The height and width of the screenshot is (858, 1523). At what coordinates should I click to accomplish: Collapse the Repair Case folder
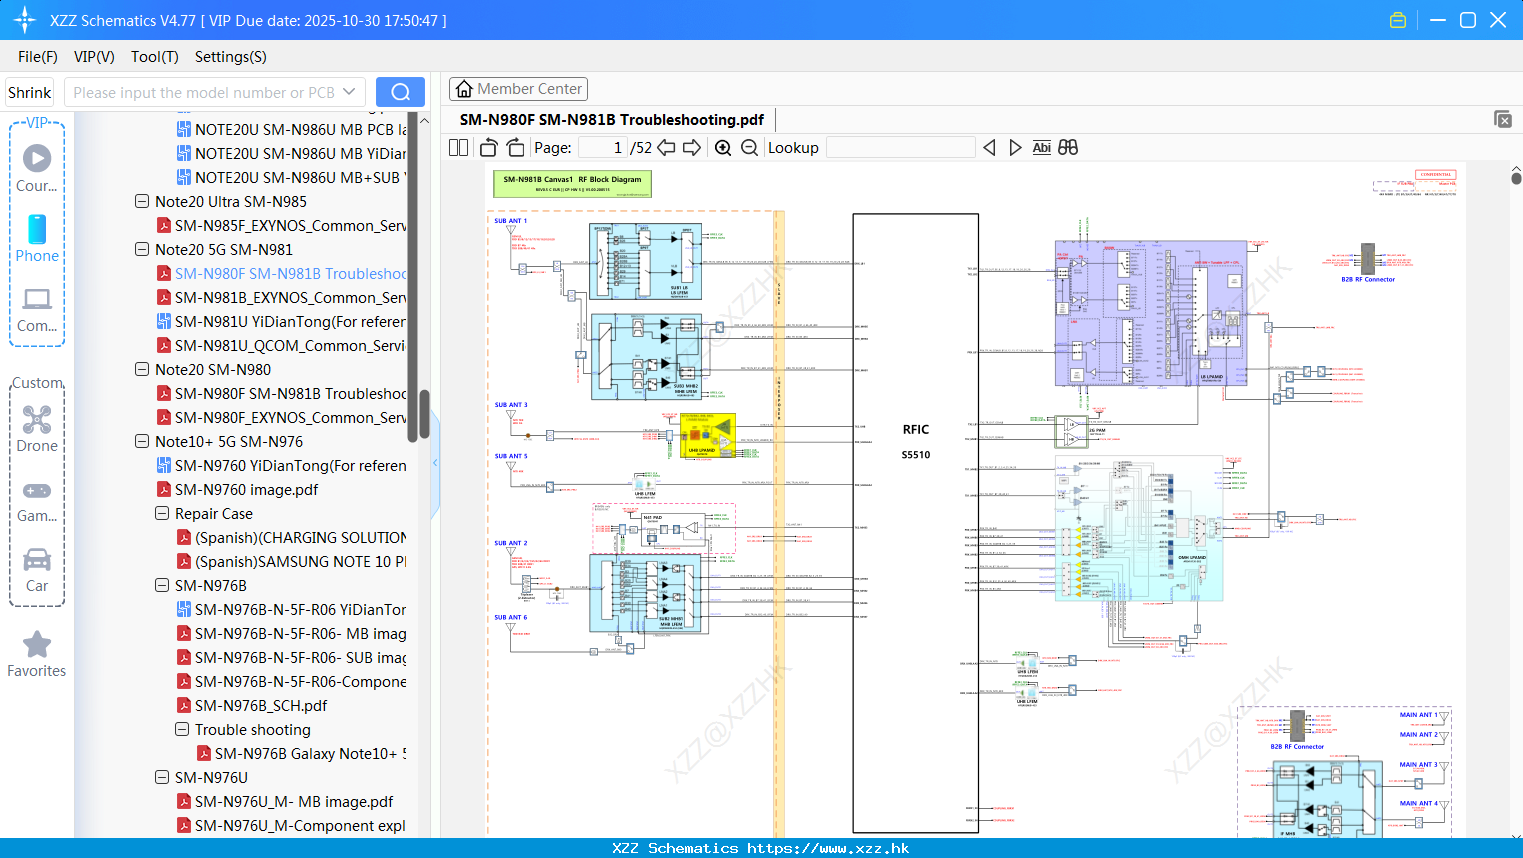pyautogui.click(x=162, y=513)
